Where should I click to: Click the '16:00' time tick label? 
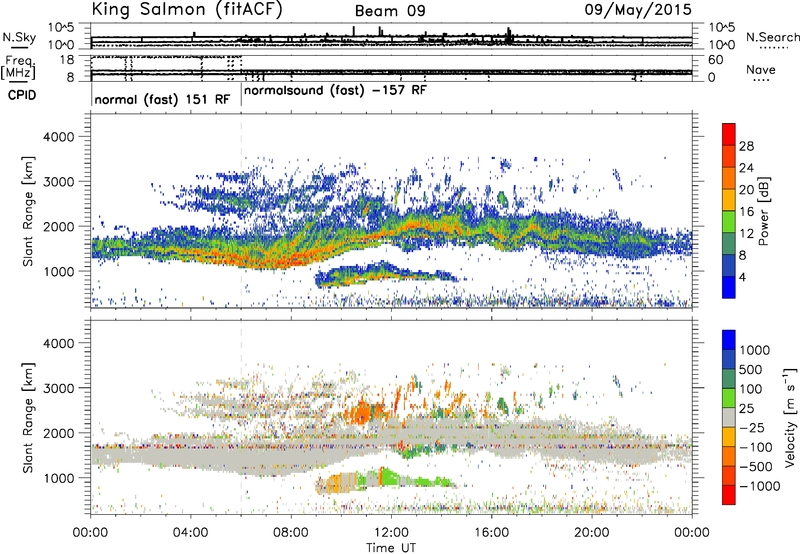(491, 533)
